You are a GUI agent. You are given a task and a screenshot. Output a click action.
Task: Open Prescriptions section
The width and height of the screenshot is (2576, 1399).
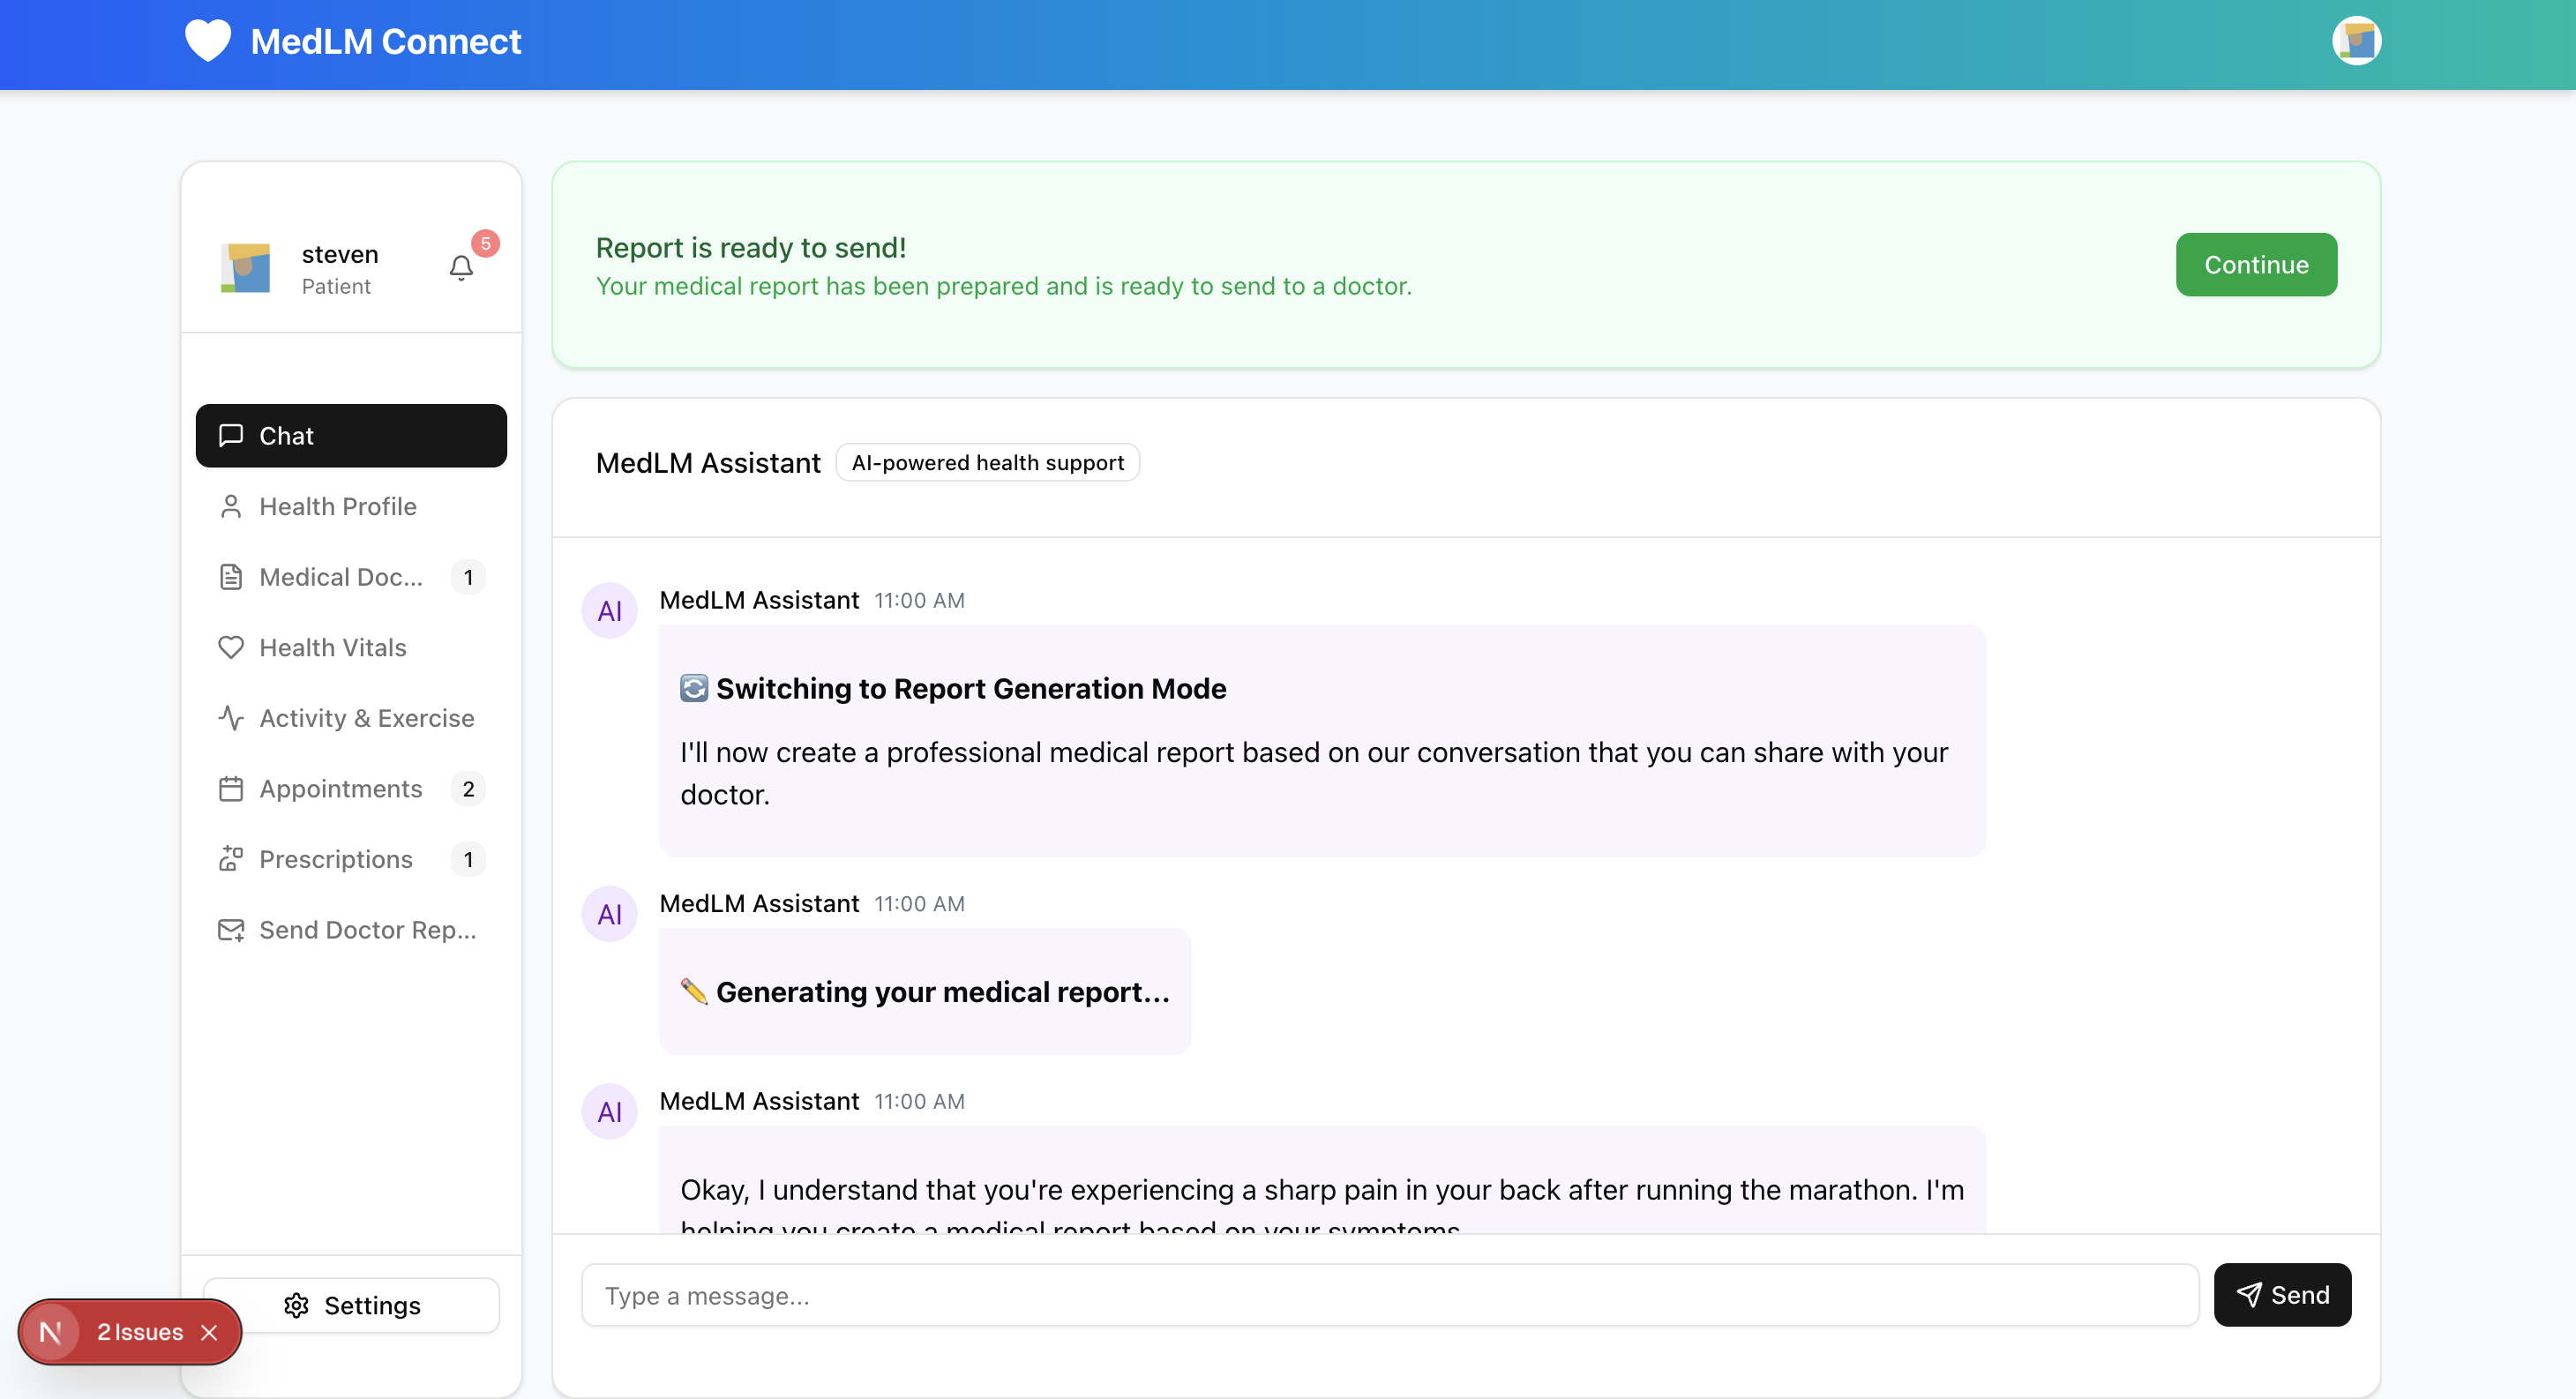(x=335, y=859)
